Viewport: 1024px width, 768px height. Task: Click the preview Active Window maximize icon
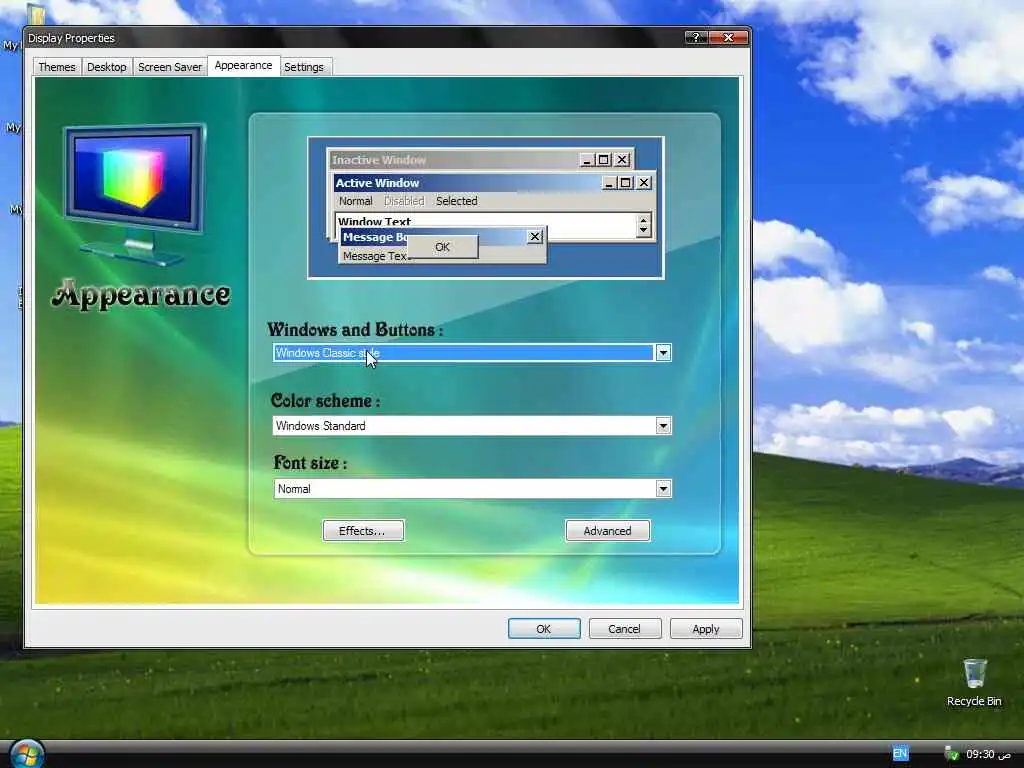(x=626, y=183)
